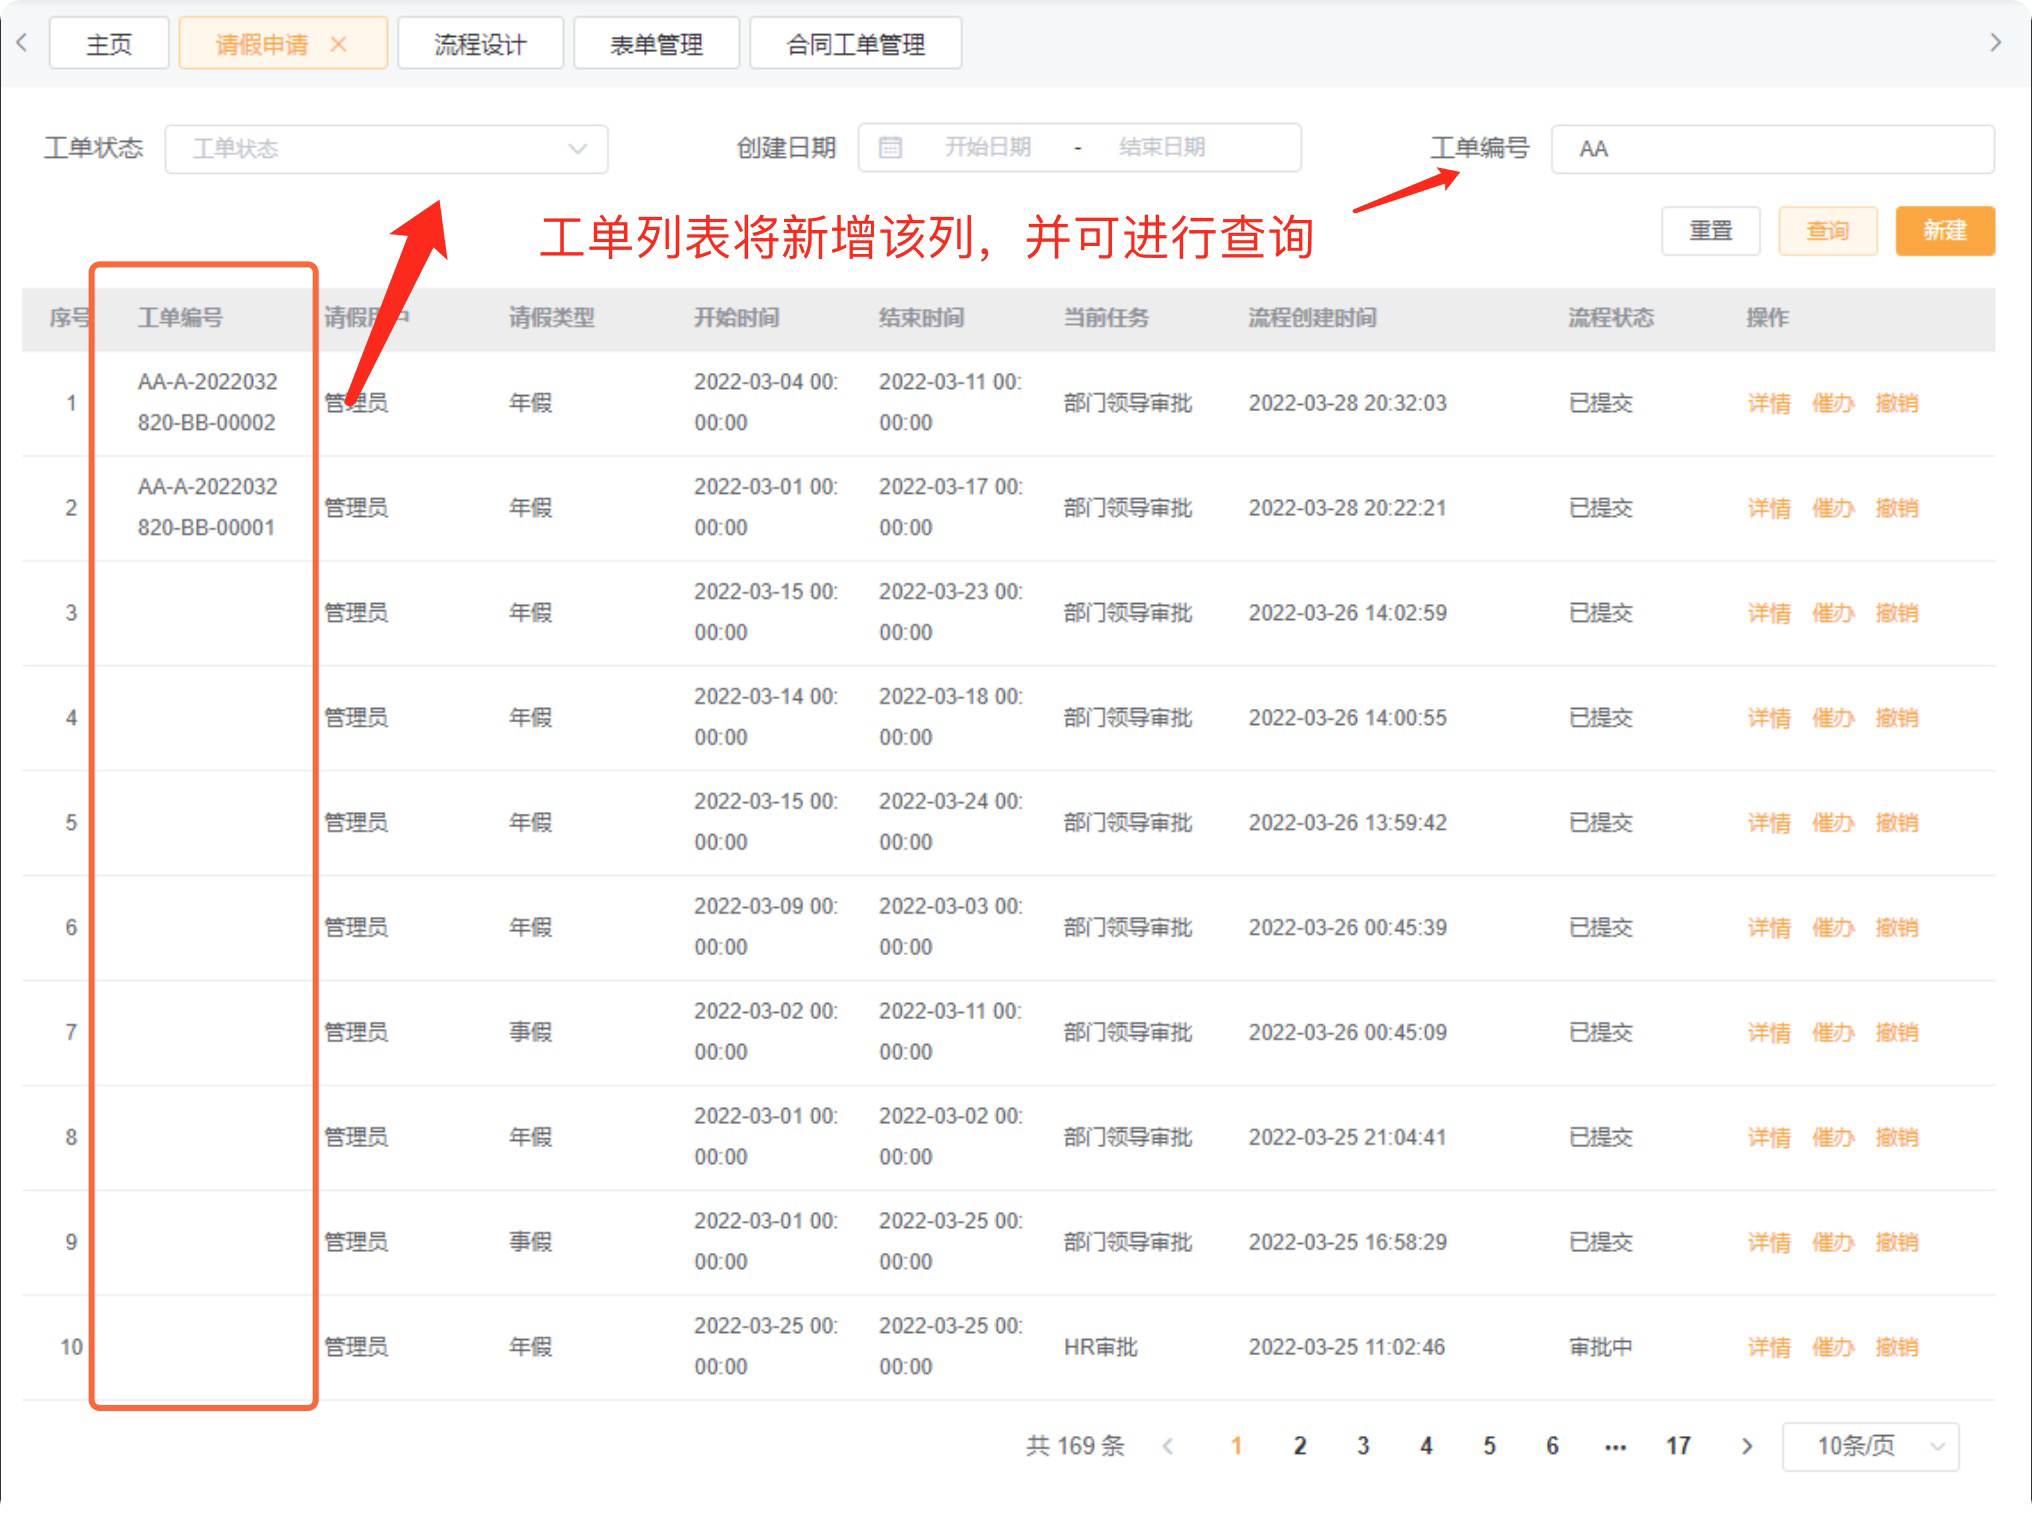This screenshot has height=1520, width=2032.
Task: Select the 合同工单管理 tab
Action: [x=855, y=44]
